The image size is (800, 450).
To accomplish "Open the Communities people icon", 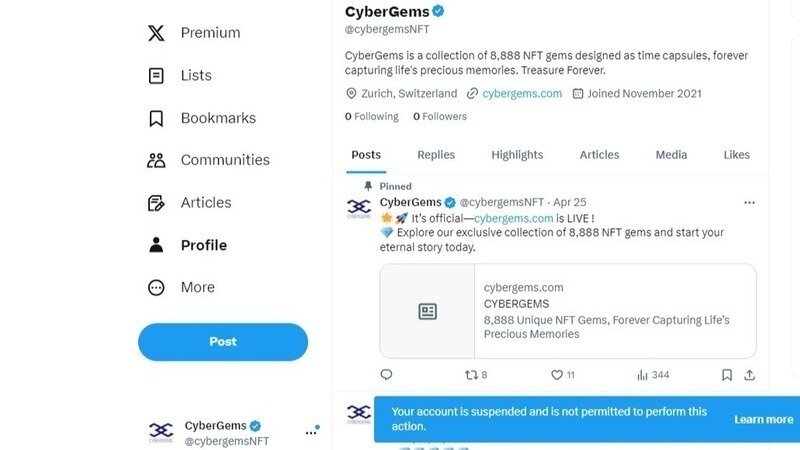I will click(x=156, y=160).
